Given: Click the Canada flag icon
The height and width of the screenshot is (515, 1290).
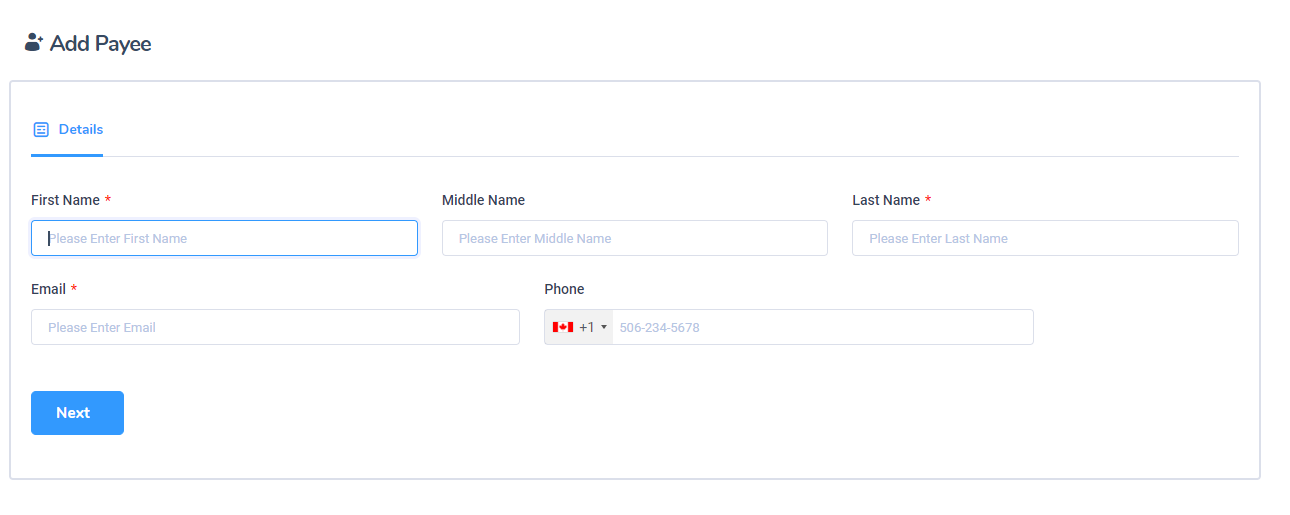Looking at the screenshot, I should pyautogui.click(x=563, y=327).
